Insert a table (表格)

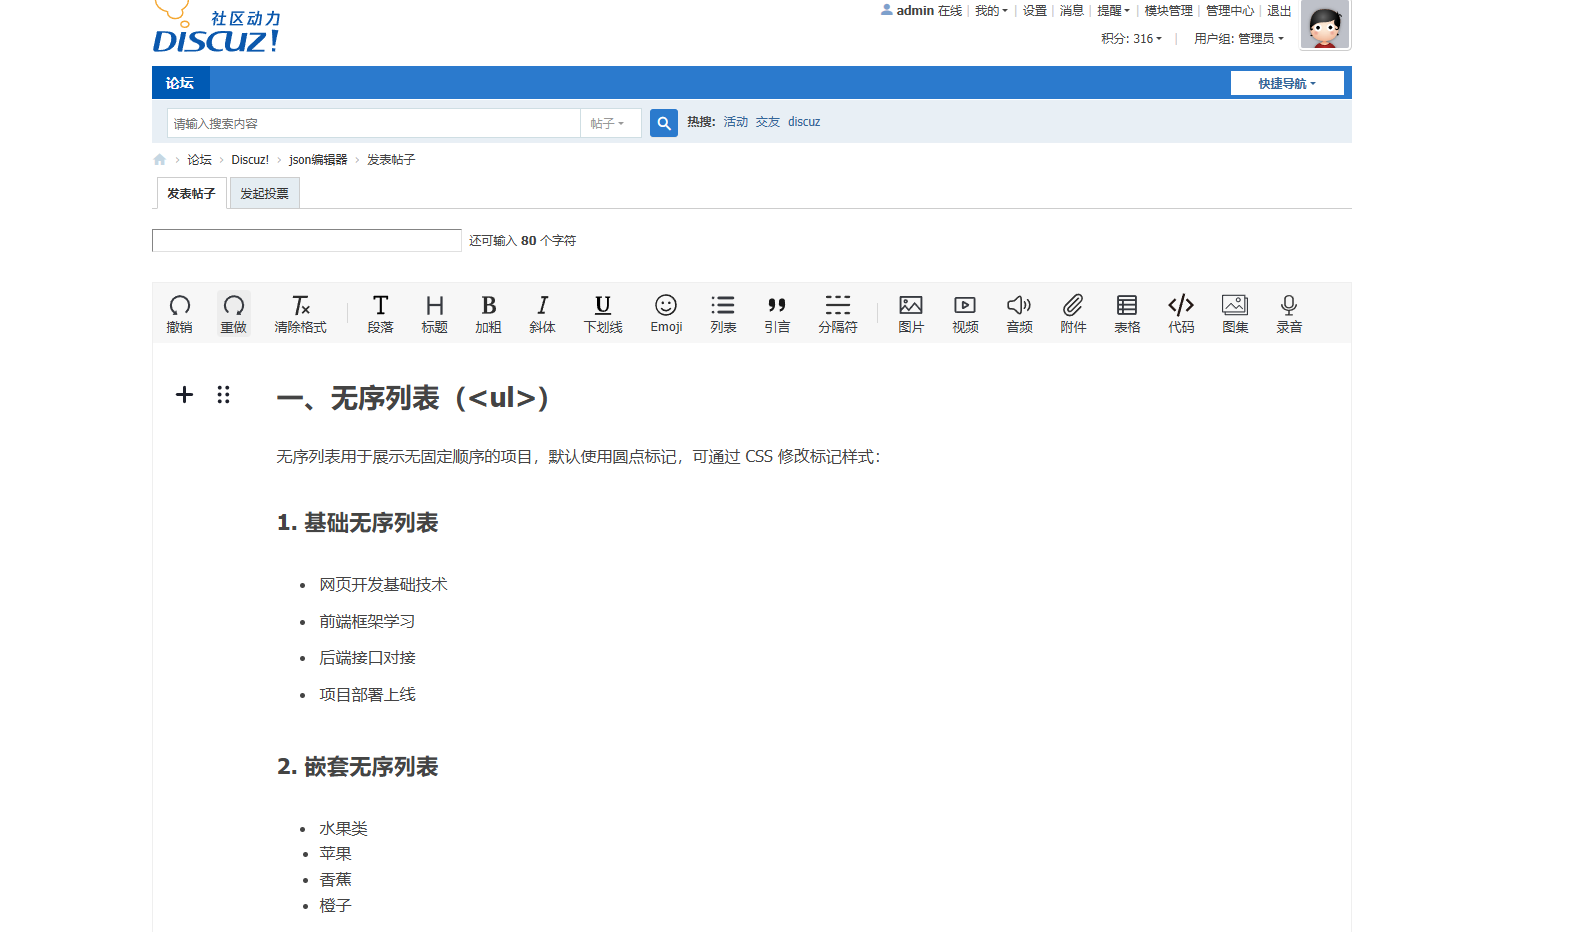pyautogui.click(x=1127, y=313)
